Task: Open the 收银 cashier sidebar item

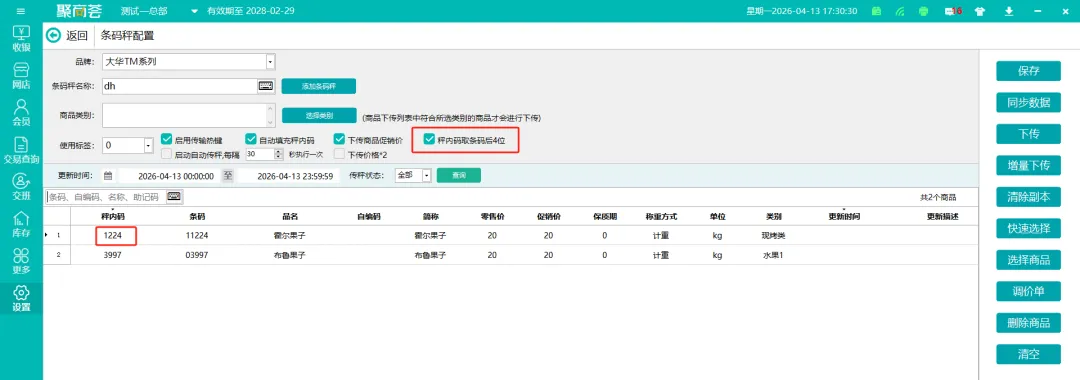Action: pos(21,40)
